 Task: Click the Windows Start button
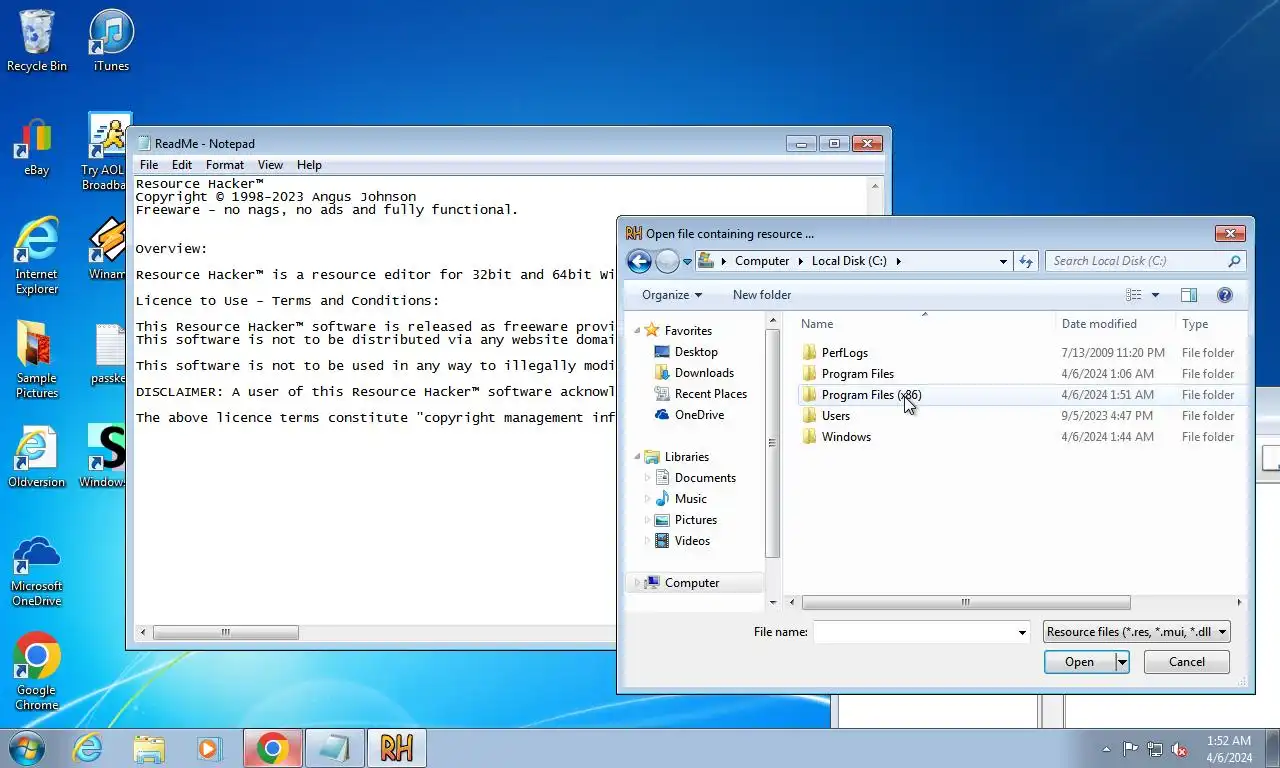[27, 748]
